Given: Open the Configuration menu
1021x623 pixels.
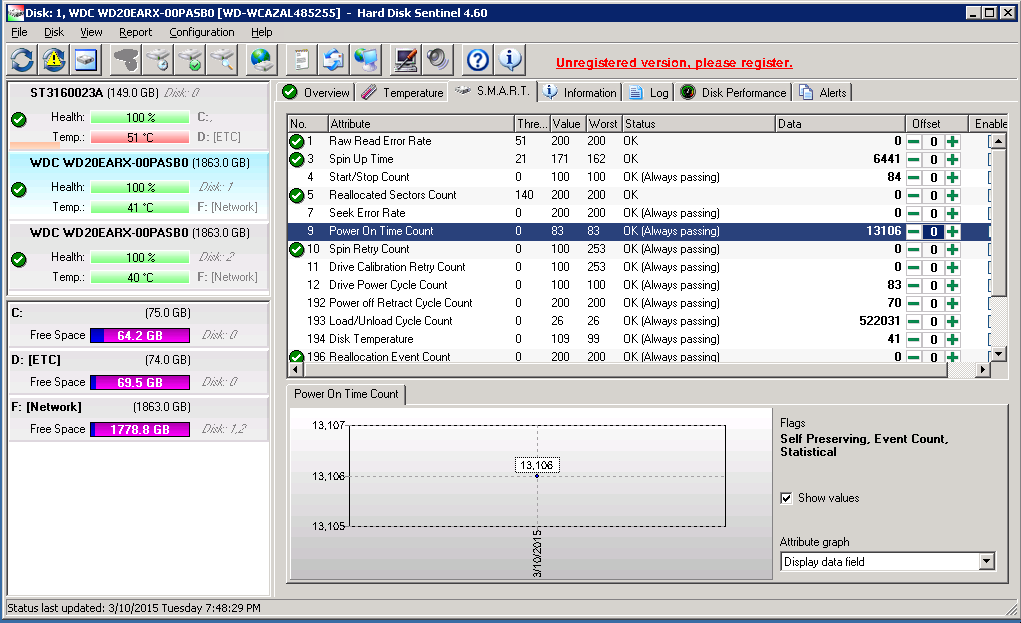Looking at the screenshot, I should (202, 32).
